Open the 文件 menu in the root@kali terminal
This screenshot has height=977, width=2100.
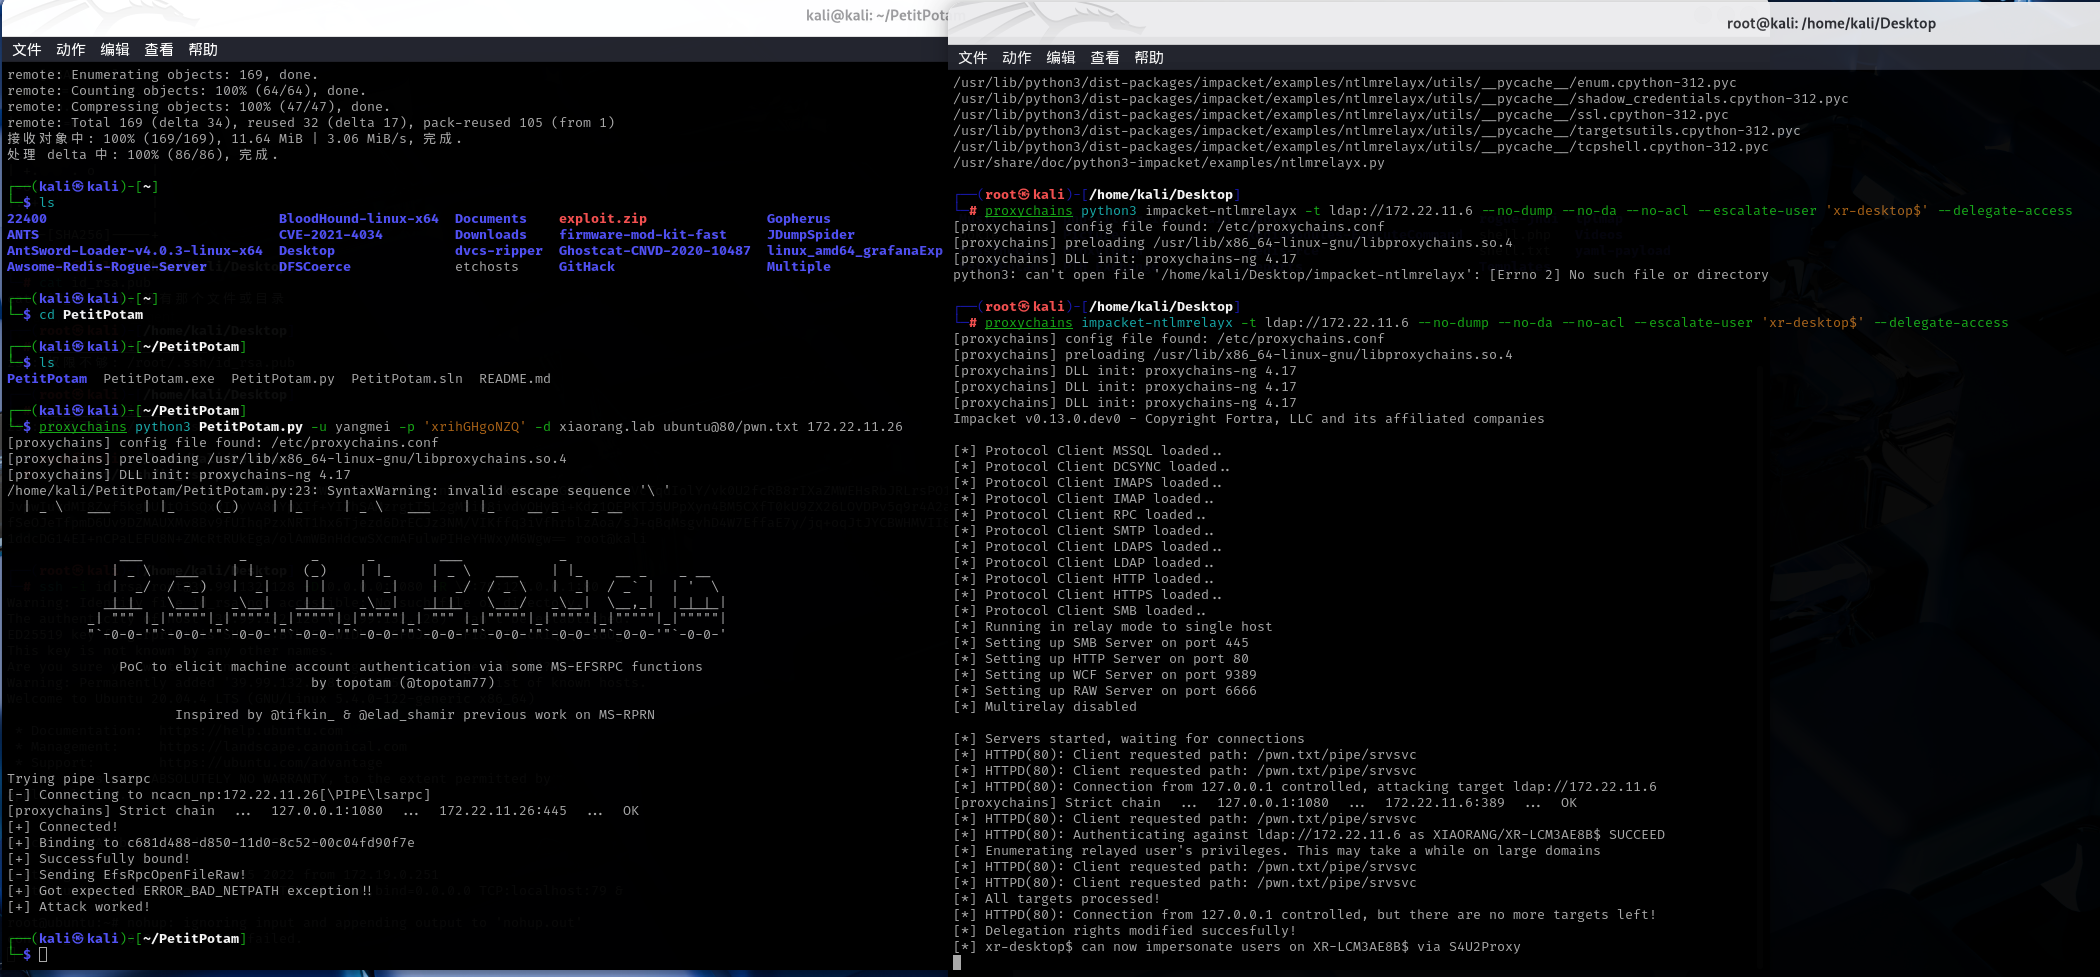pyautogui.click(x=972, y=58)
